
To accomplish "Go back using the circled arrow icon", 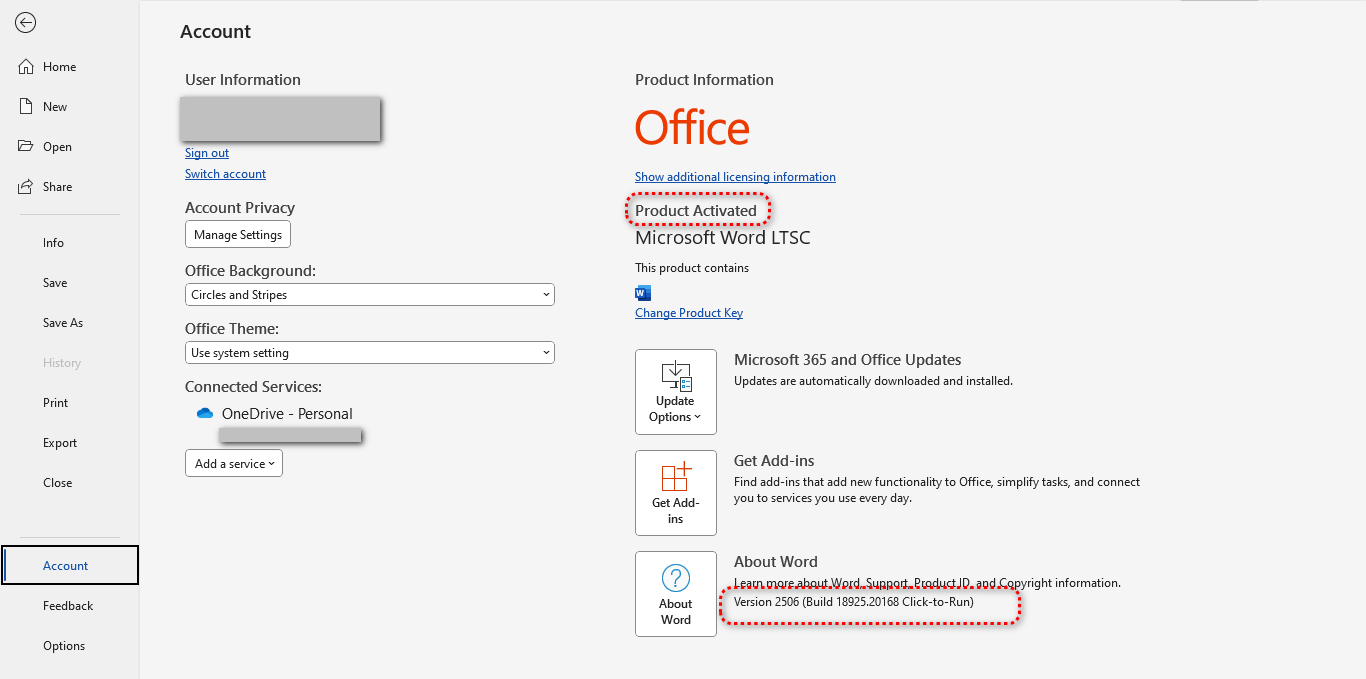I will (x=26, y=23).
